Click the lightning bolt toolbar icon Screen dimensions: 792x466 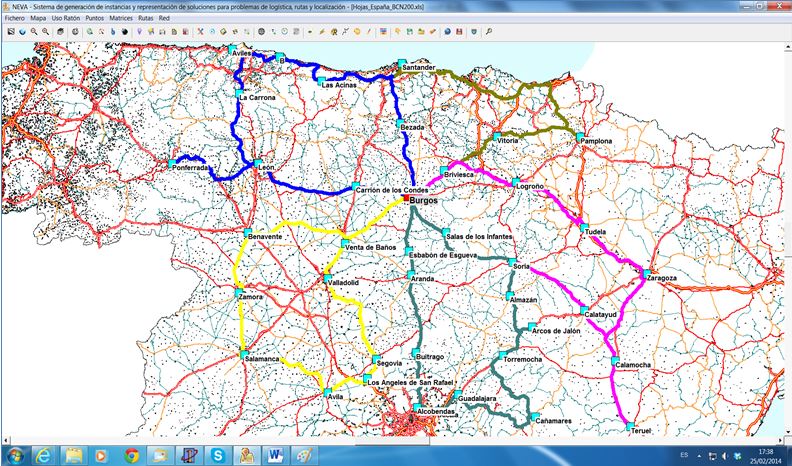[x=322, y=32]
